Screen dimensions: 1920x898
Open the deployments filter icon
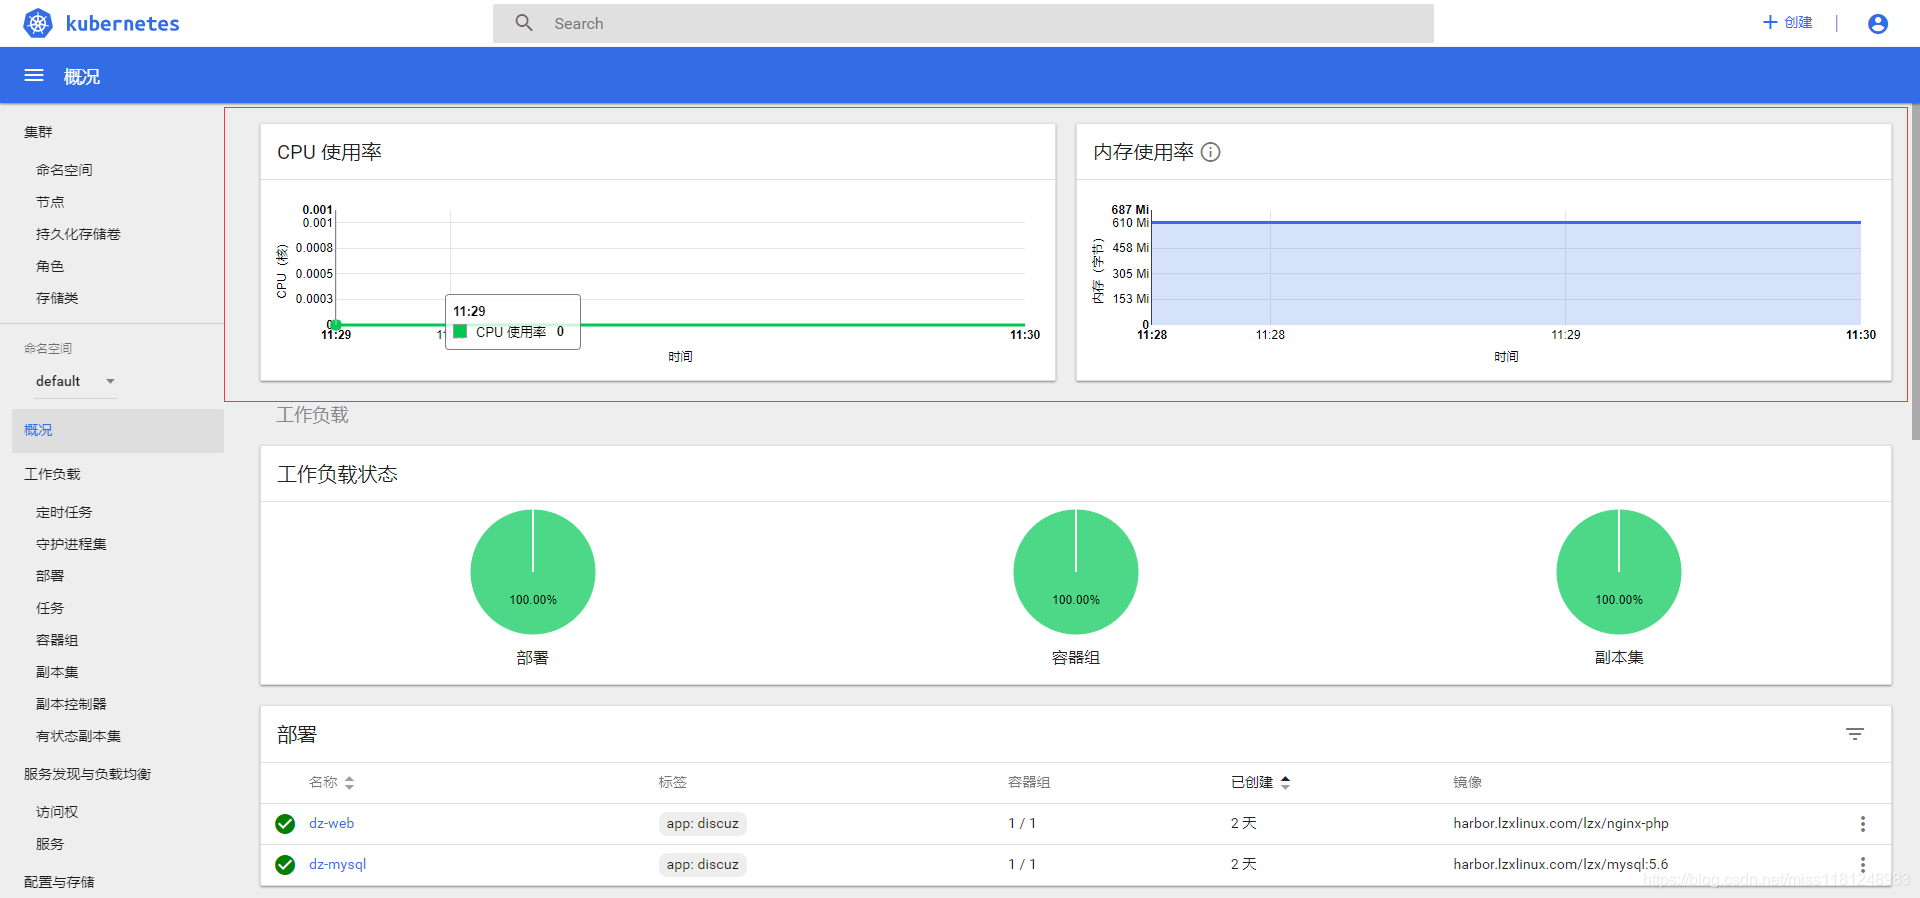(1855, 734)
